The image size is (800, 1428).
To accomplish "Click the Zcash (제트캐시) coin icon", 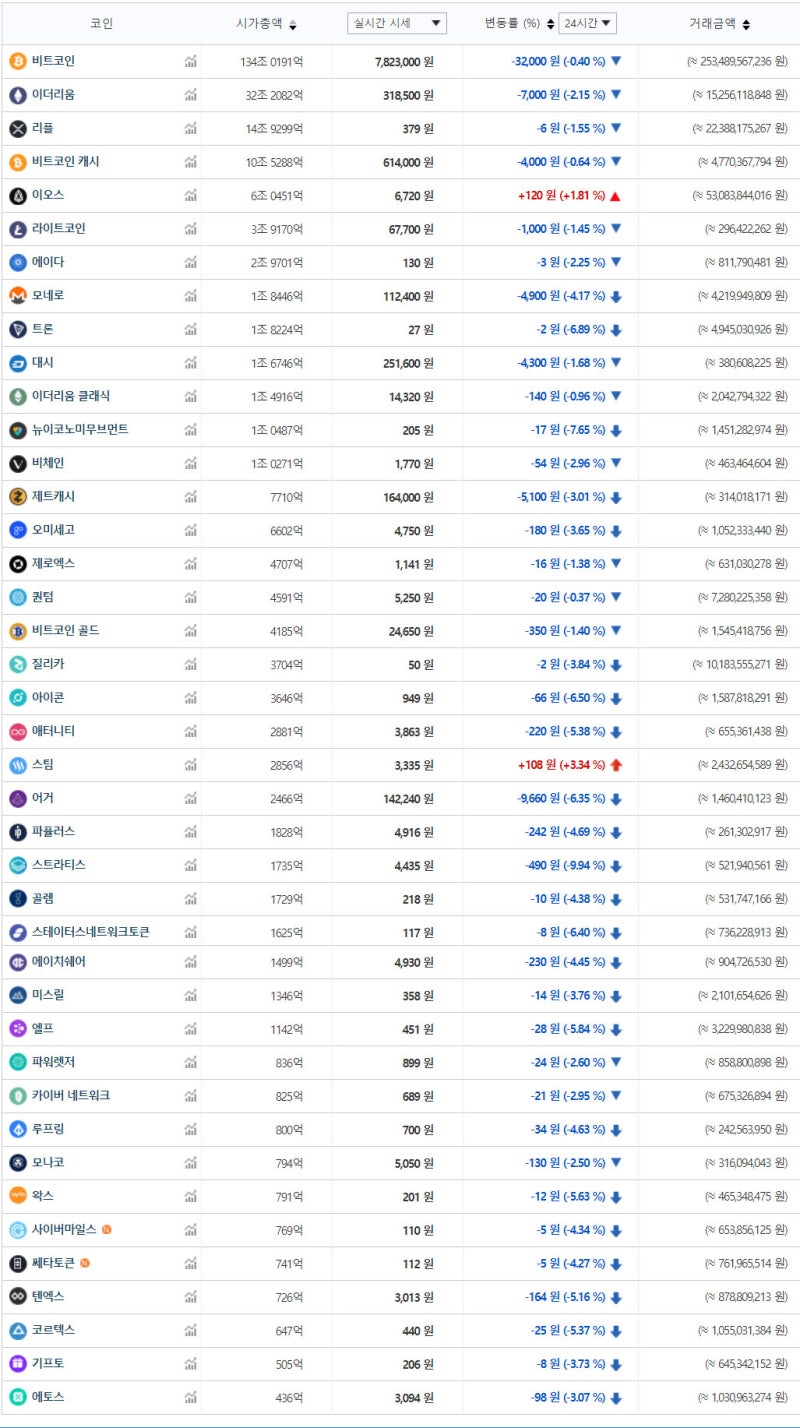I will (17, 497).
